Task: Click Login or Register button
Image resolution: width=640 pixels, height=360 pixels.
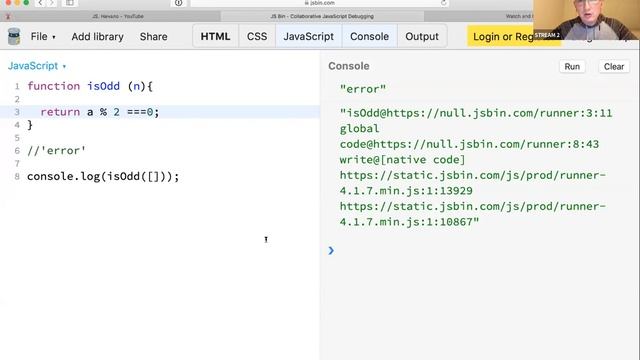Action: click(x=503, y=36)
